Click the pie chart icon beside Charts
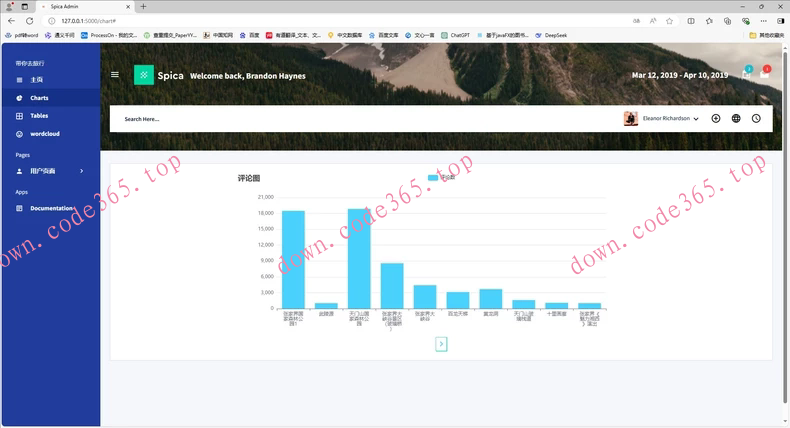The image size is (790, 428). click(x=19, y=98)
